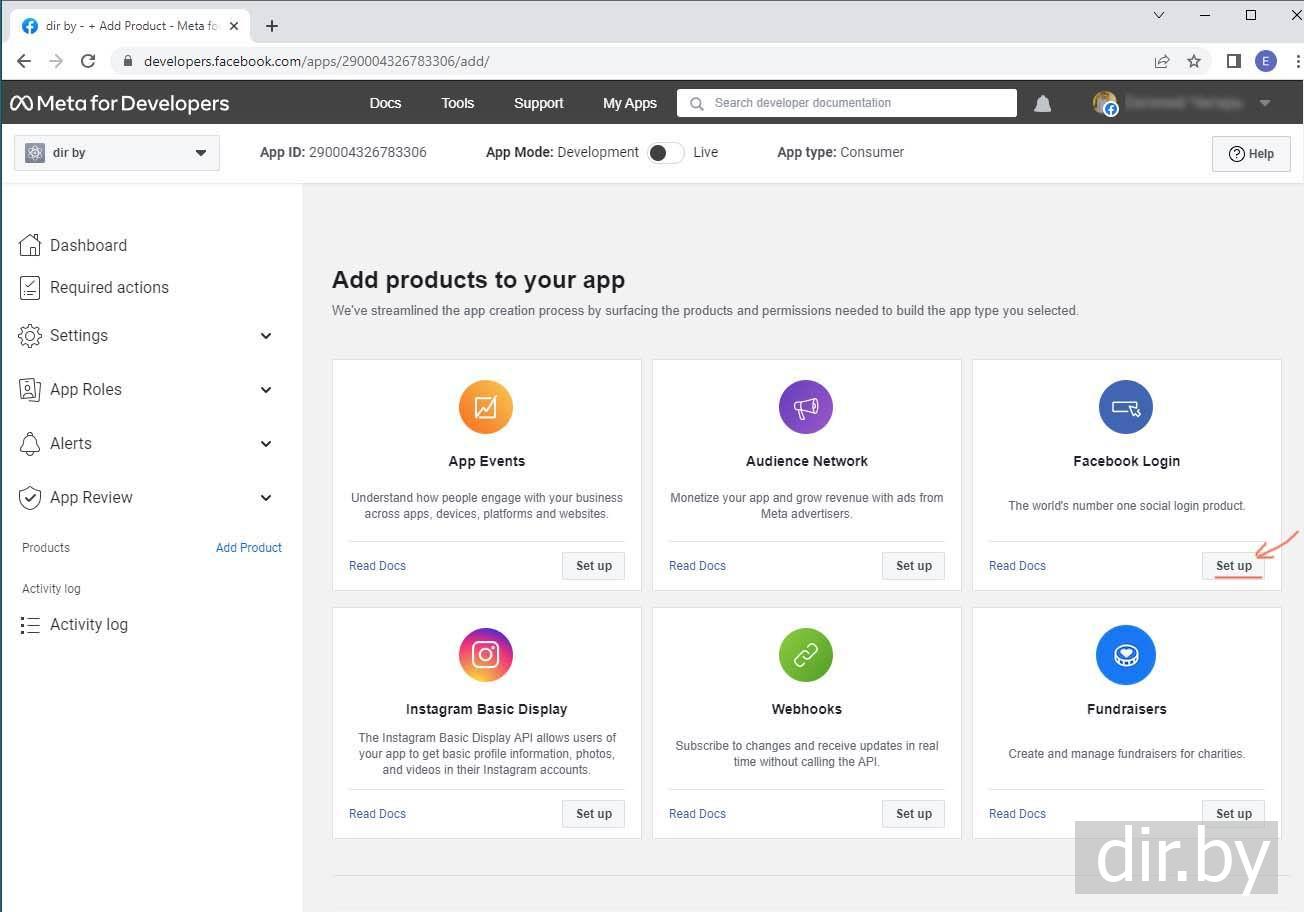Image resolution: width=1304 pixels, height=912 pixels.
Task: Click the Audience Network megaphone icon
Action: (x=806, y=407)
